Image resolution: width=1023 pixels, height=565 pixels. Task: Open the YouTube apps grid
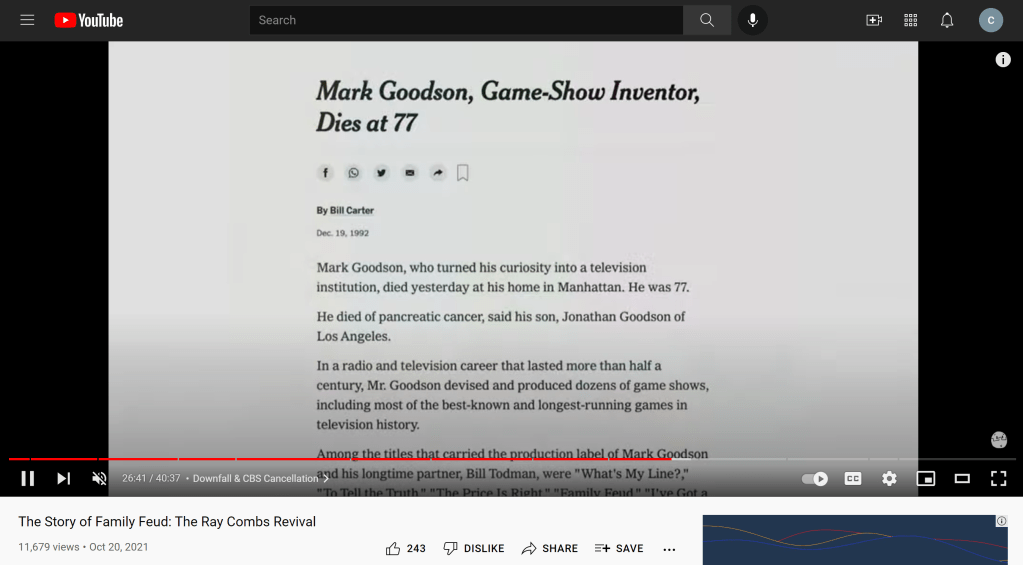910,20
